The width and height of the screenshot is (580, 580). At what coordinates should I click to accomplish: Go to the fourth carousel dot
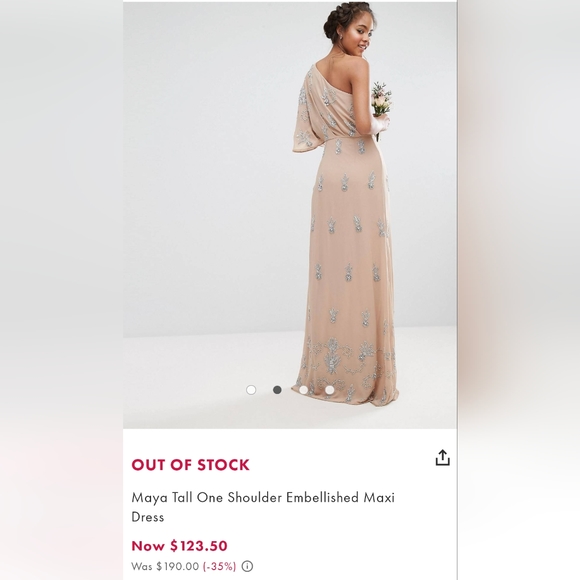pyautogui.click(x=330, y=390)
